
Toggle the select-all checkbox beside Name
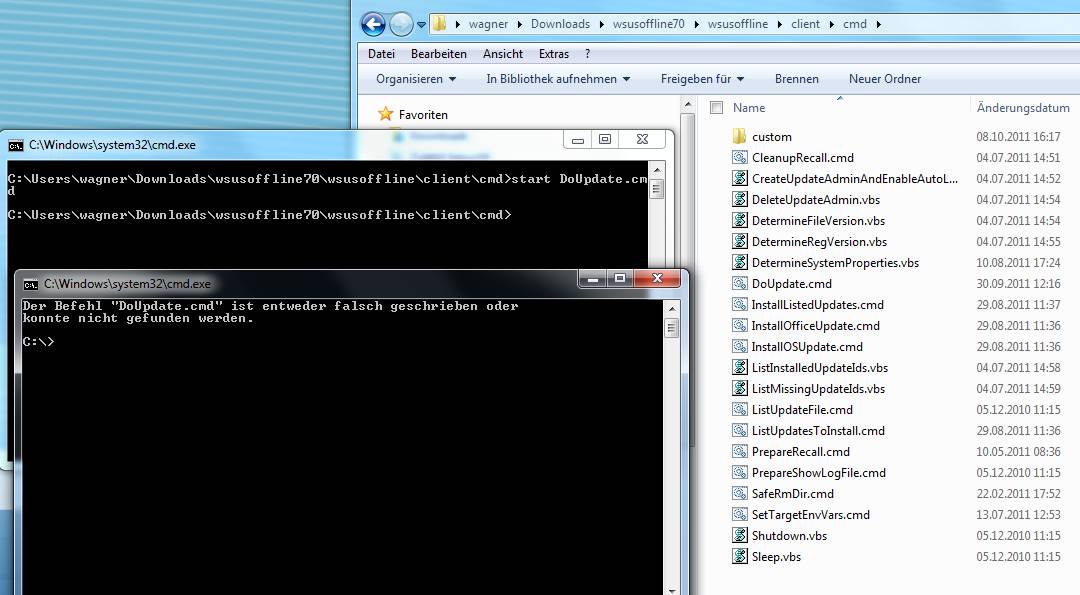pos(716,108)
